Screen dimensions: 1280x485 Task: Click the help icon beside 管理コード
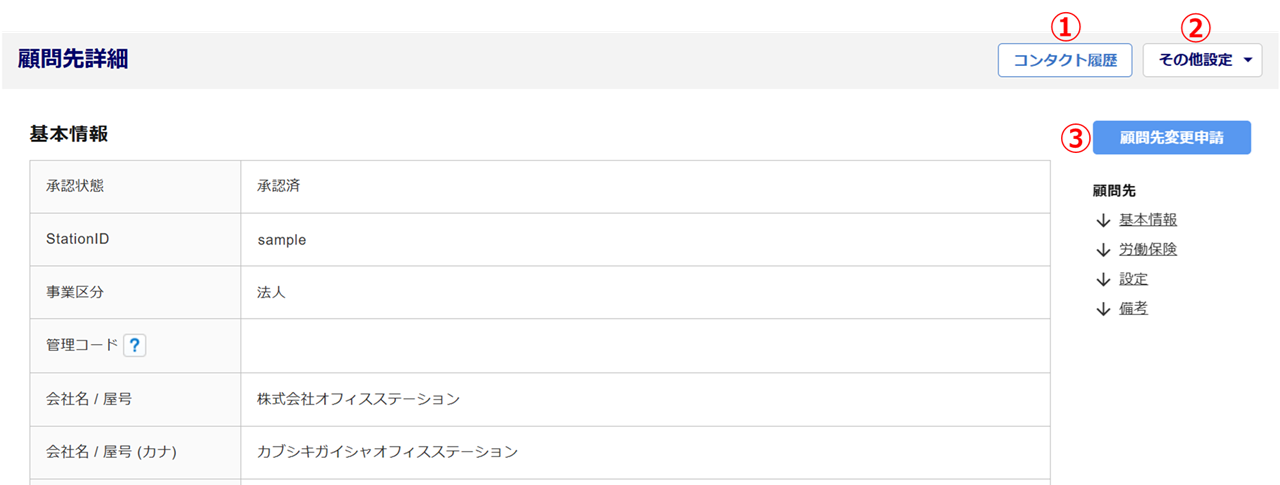point(135,346)
